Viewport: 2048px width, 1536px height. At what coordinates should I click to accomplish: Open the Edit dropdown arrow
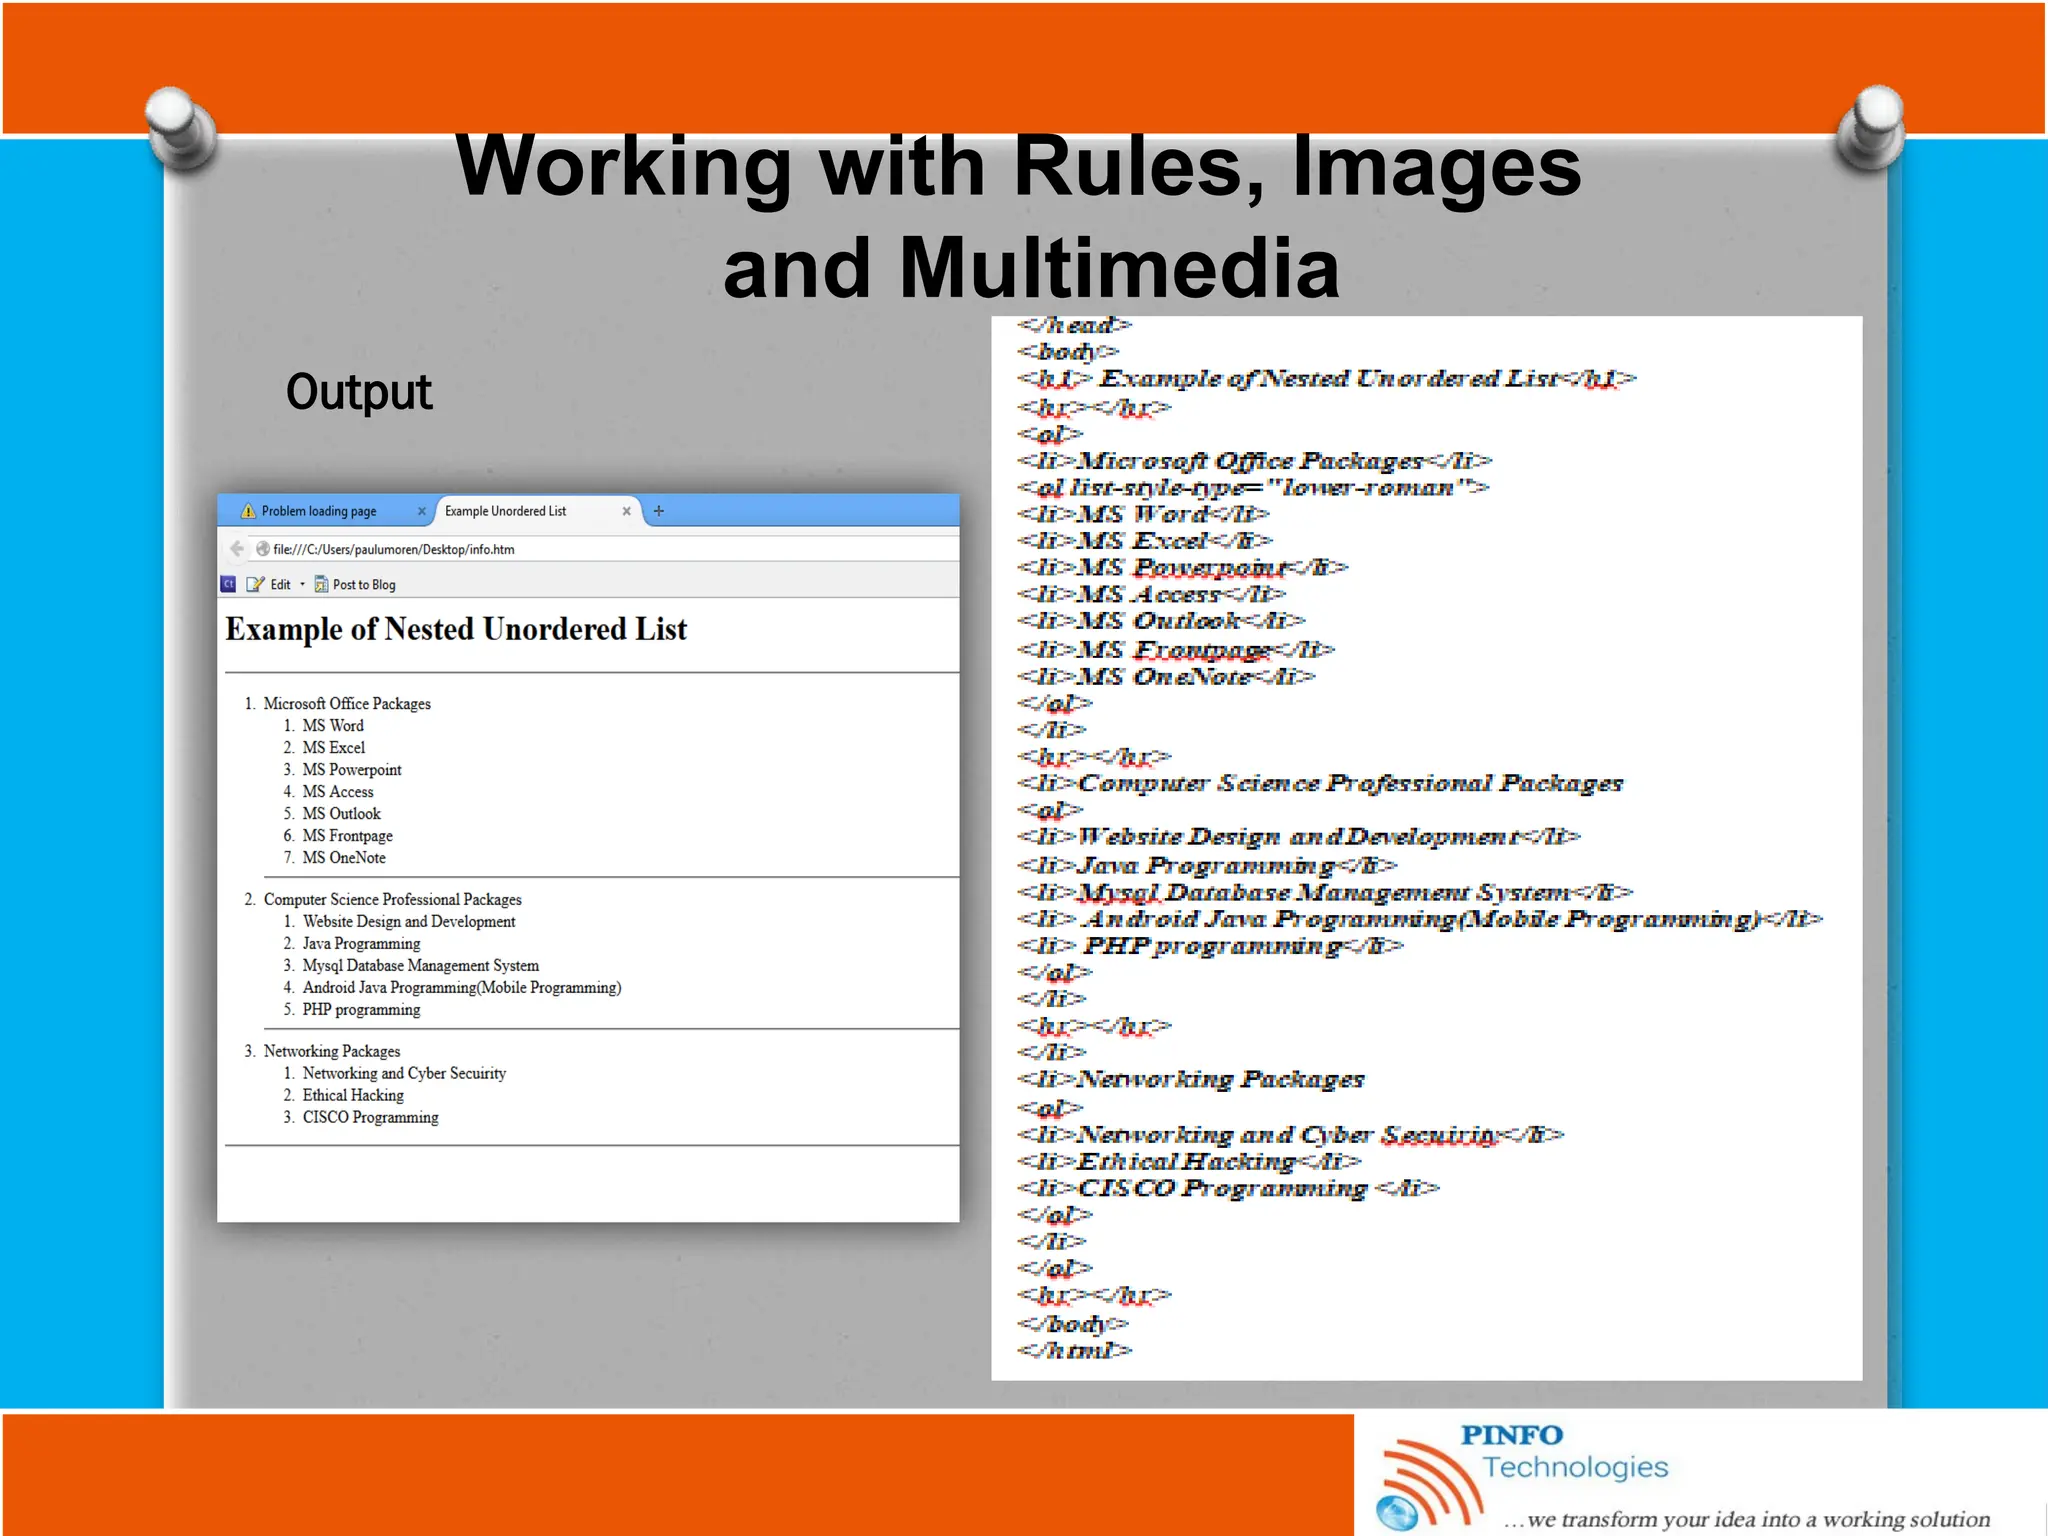(x=303, y=585)
